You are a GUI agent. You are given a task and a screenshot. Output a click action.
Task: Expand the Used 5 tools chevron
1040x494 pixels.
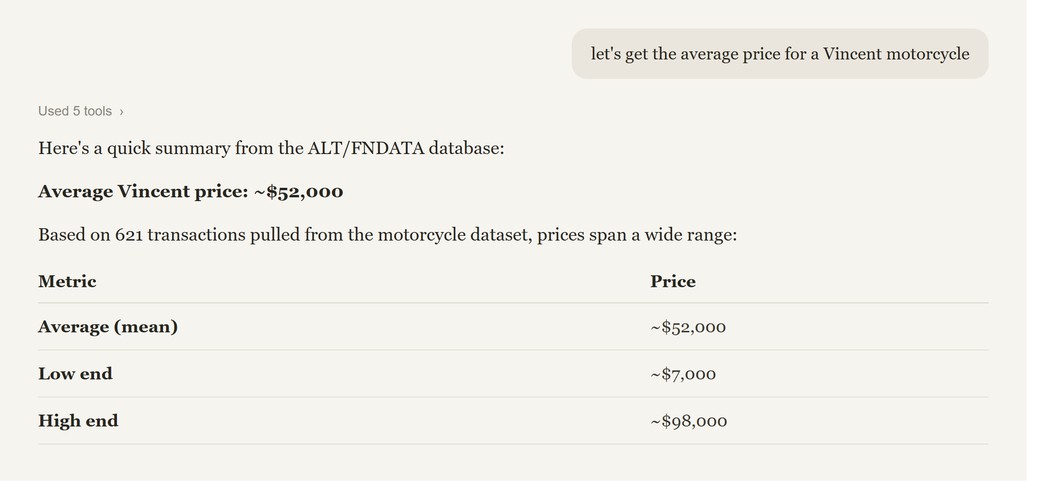click(x=121, y=111)
